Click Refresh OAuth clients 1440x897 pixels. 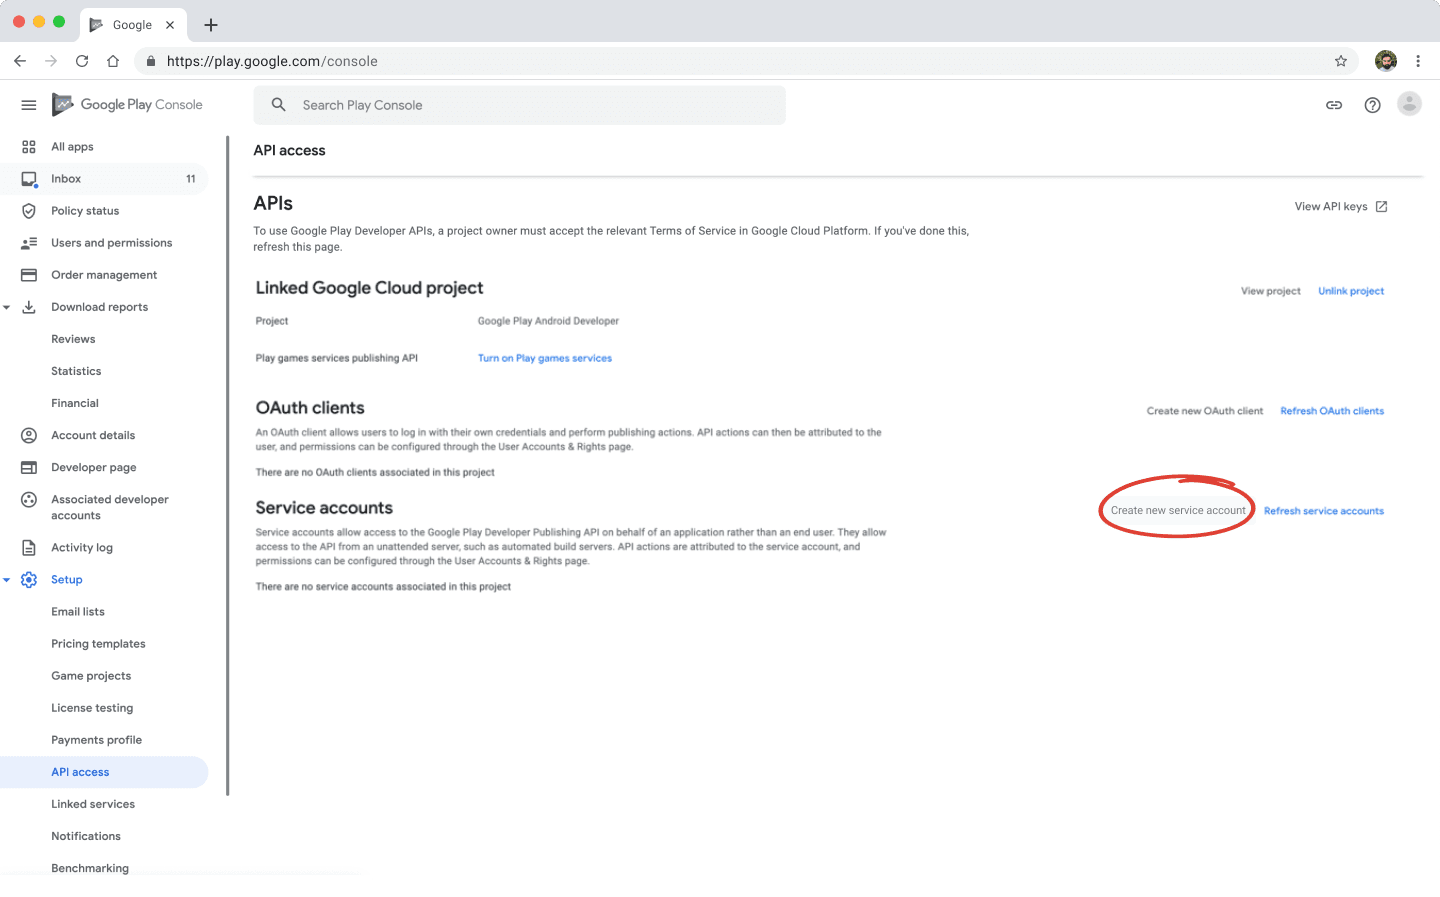click(x=1332, y=411)
